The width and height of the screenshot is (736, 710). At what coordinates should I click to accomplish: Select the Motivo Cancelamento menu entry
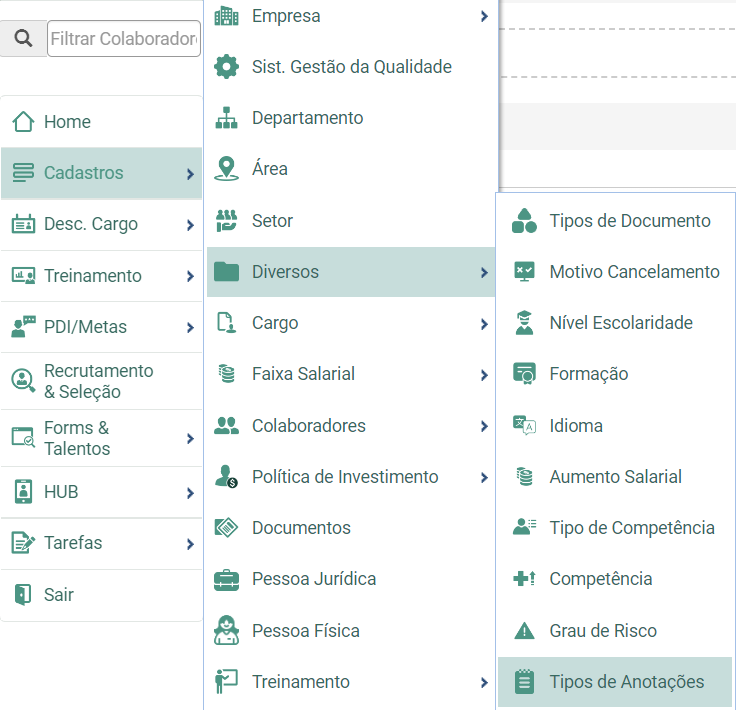(x=615, y=272)
